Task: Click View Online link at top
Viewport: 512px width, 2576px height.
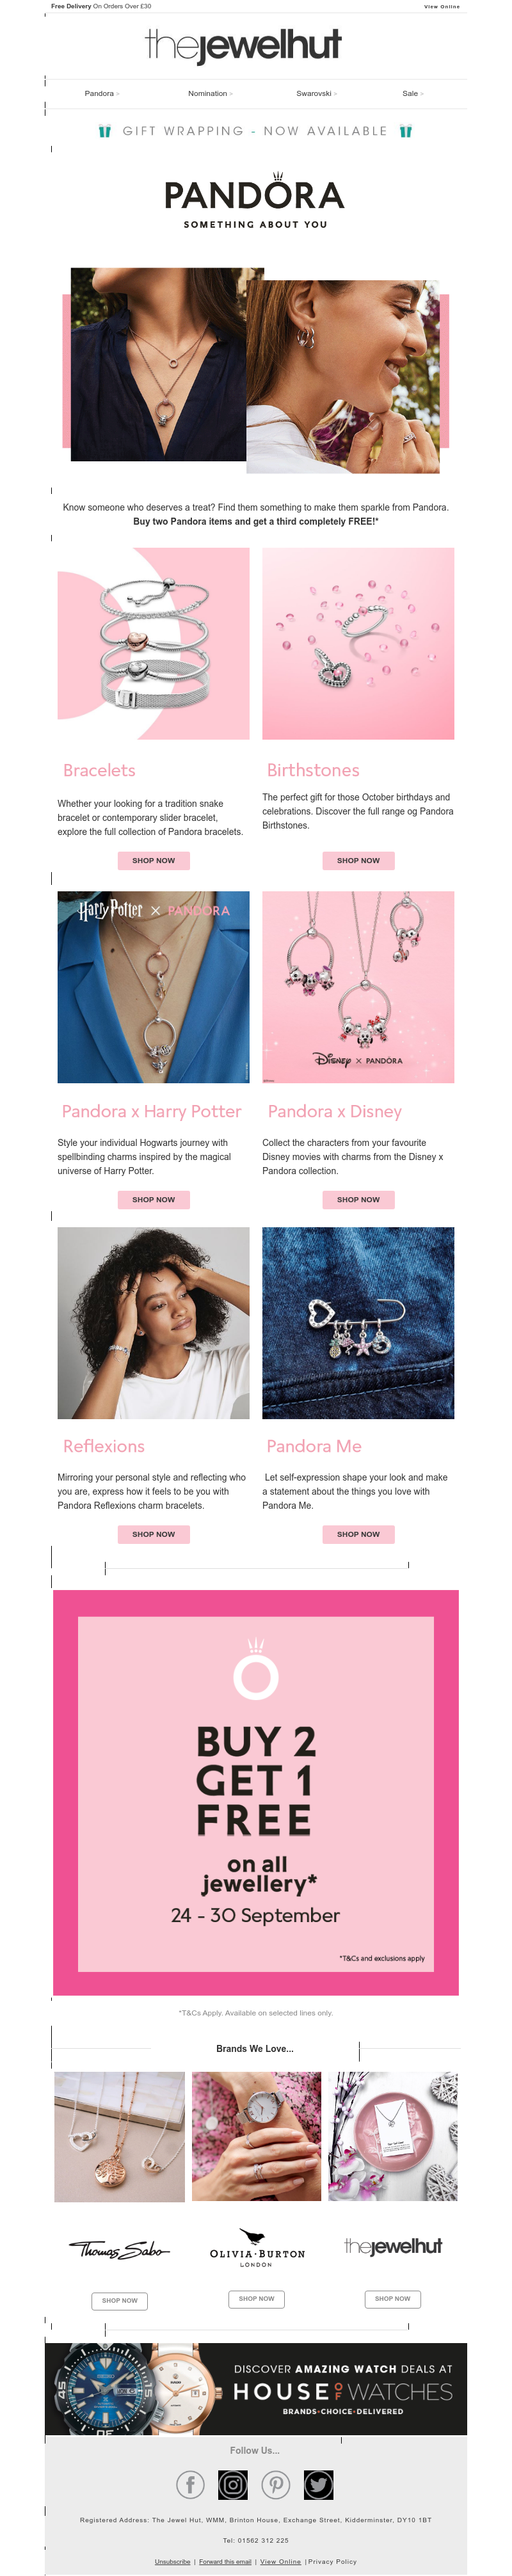Action: point(441,6)
